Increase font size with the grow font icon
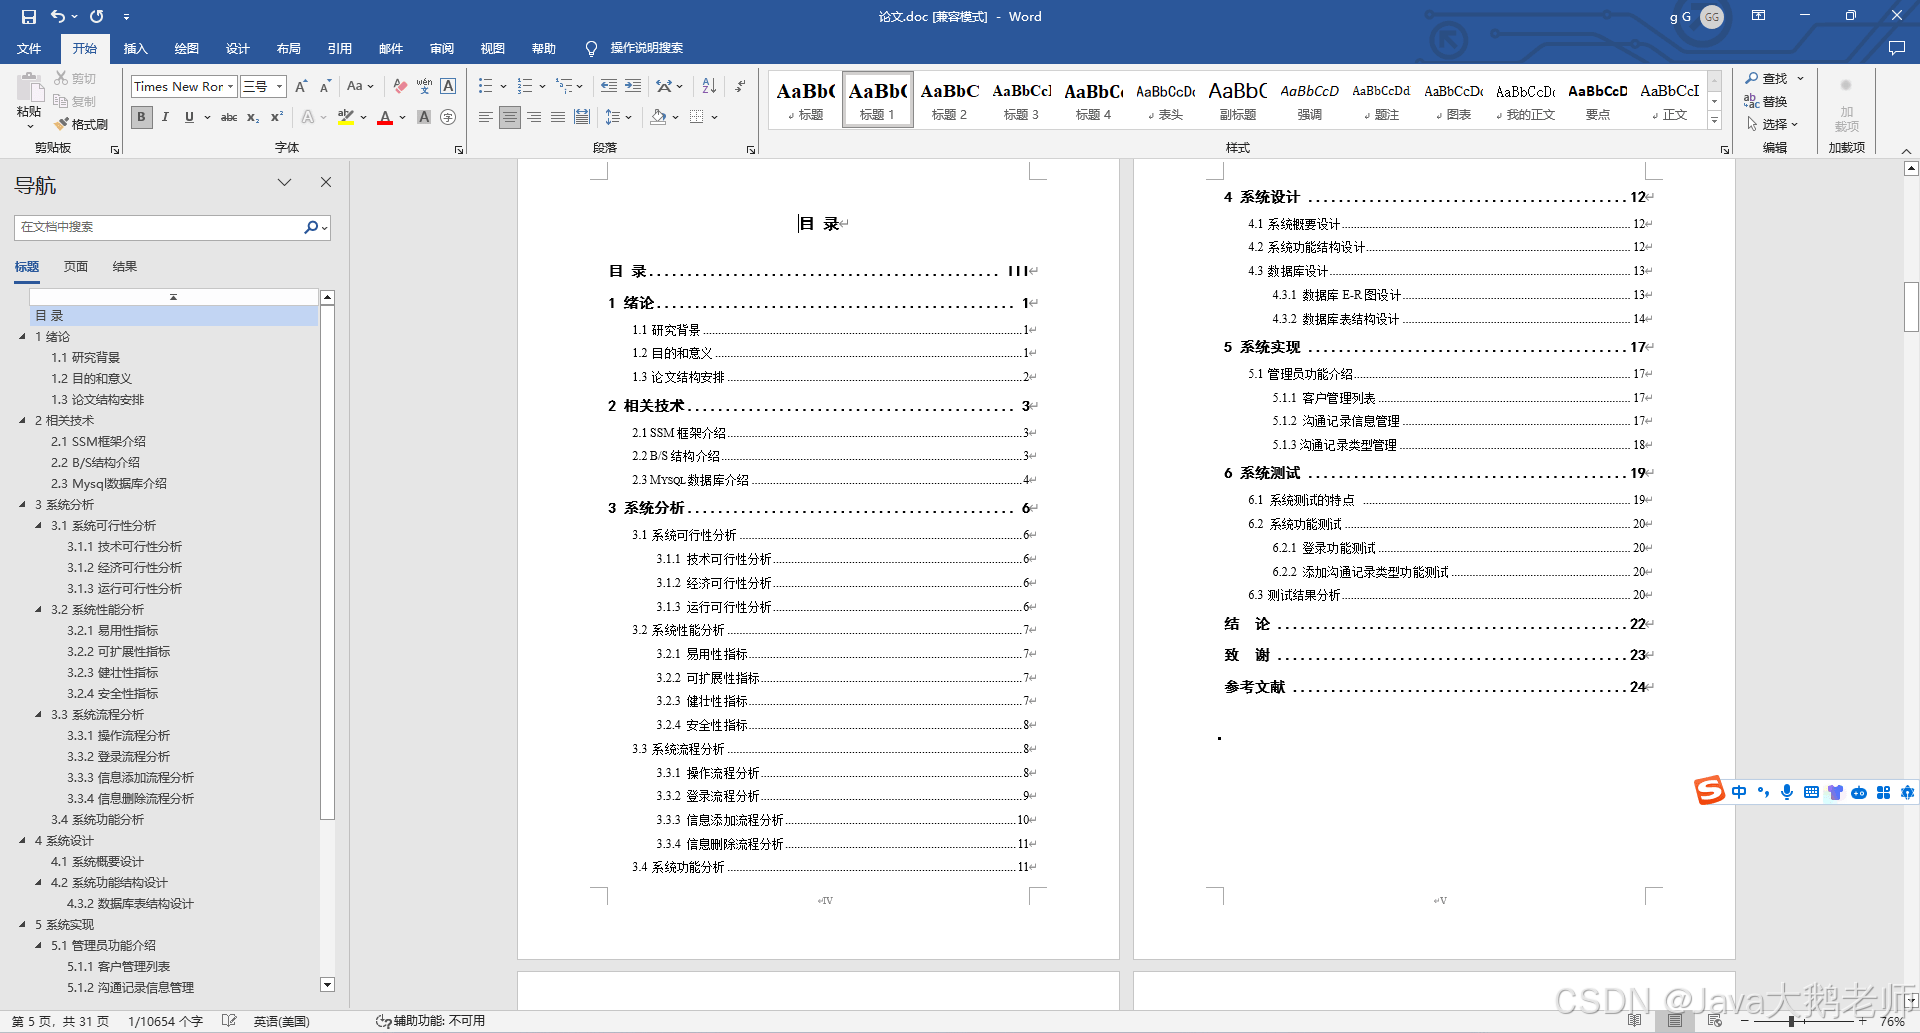 301,87
